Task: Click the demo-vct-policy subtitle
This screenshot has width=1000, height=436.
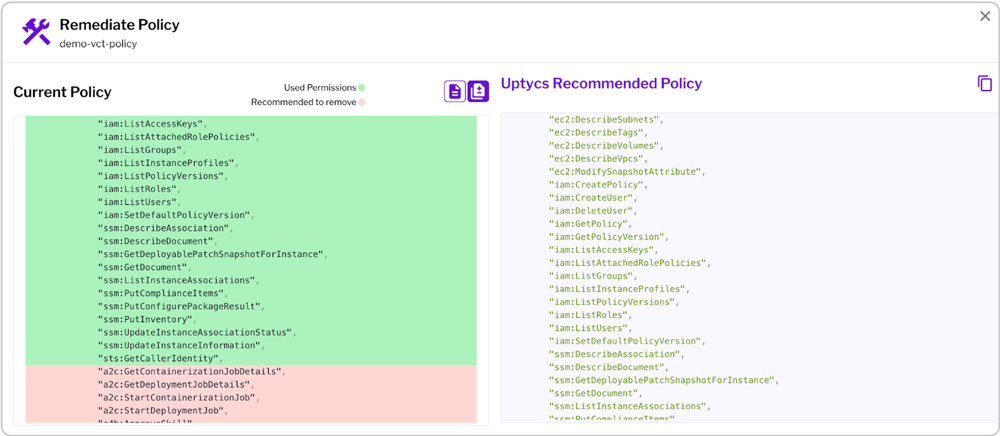Action: [98, 44]
